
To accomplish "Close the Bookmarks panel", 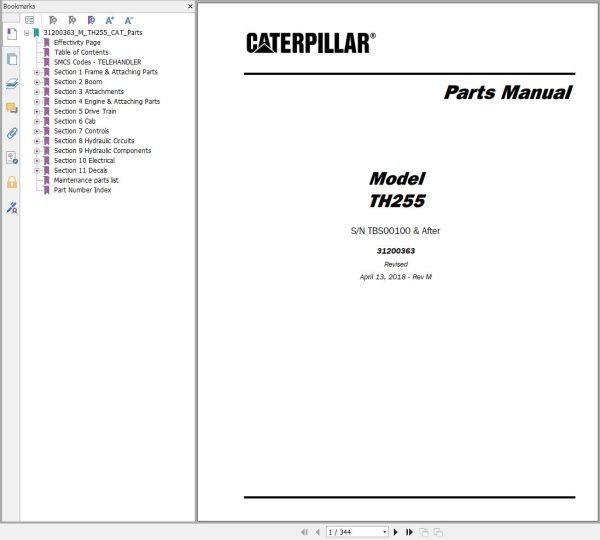I will (190, 6).
